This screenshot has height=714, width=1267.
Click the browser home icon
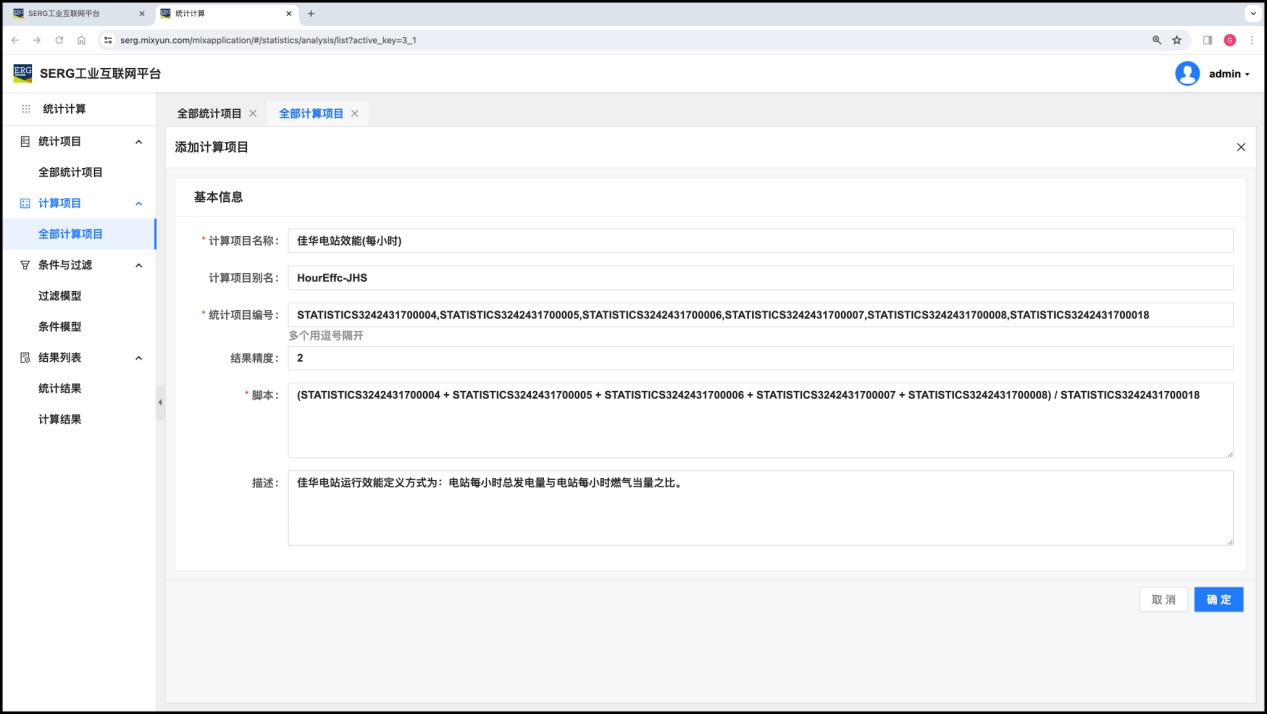pyautogui.click(x=81, y=40)
